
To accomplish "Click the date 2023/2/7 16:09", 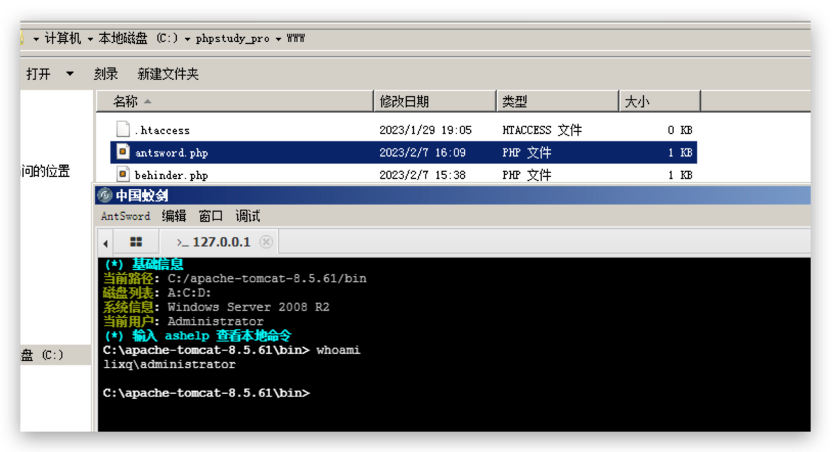I will point(422,153).
